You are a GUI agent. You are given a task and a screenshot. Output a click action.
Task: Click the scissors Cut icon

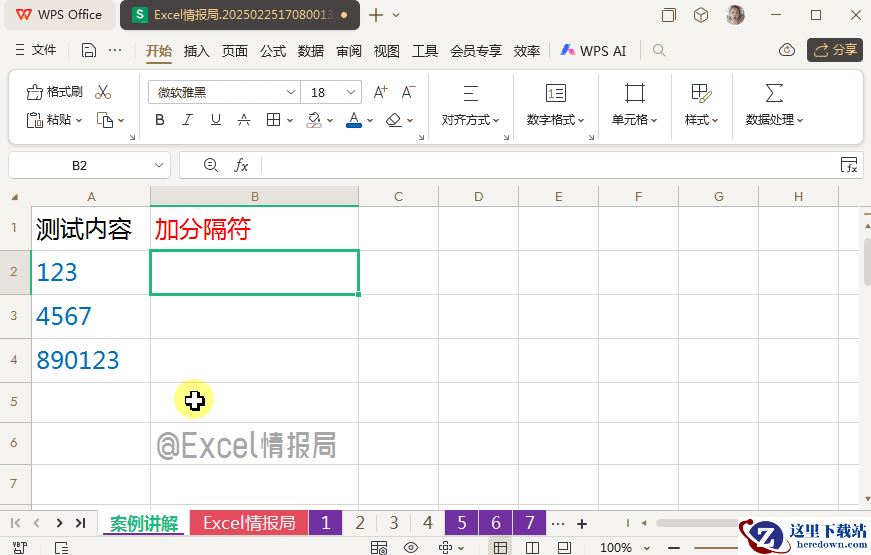pyautogui.click(x=103, y=92)
